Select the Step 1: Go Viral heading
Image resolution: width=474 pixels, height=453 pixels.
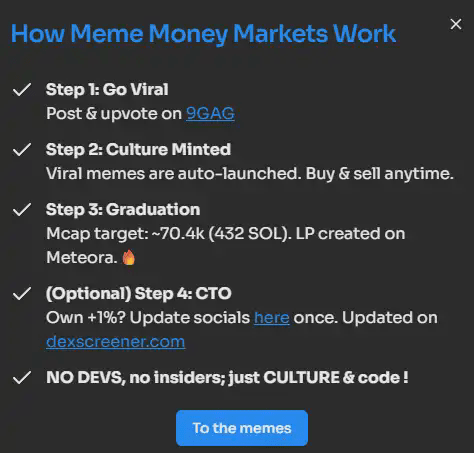[107, 89]
